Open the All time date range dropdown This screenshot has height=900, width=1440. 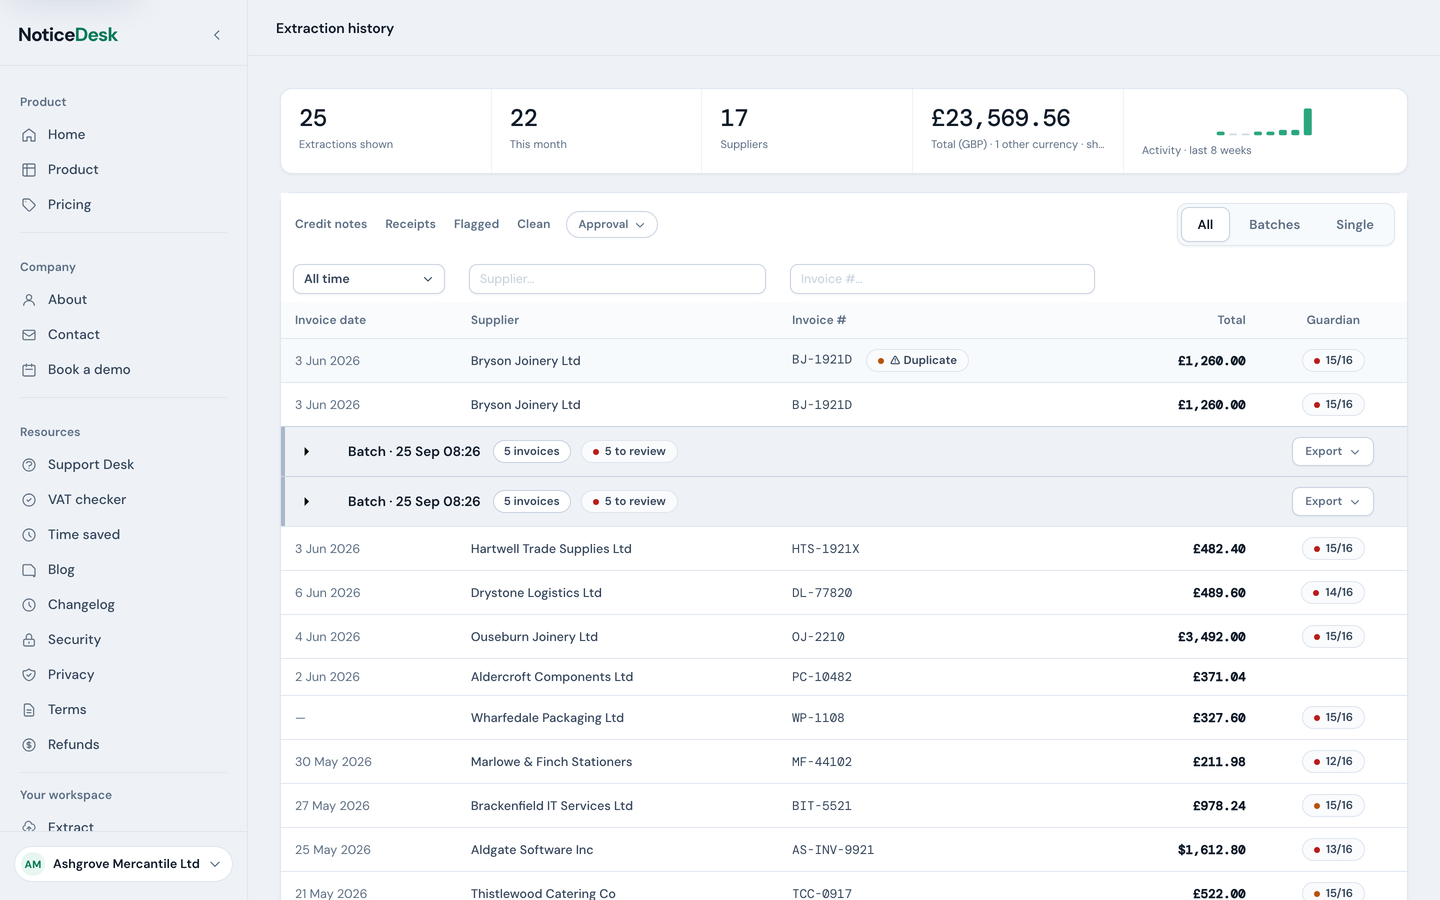pos(369,279)
